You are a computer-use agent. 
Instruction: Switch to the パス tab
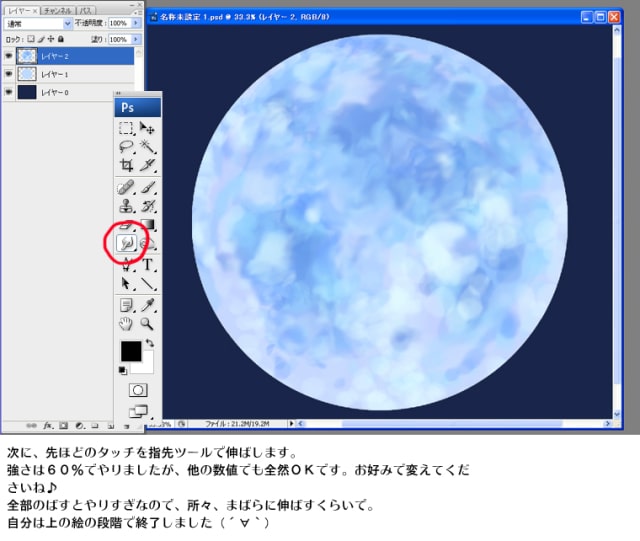click(x=85, y=11)
